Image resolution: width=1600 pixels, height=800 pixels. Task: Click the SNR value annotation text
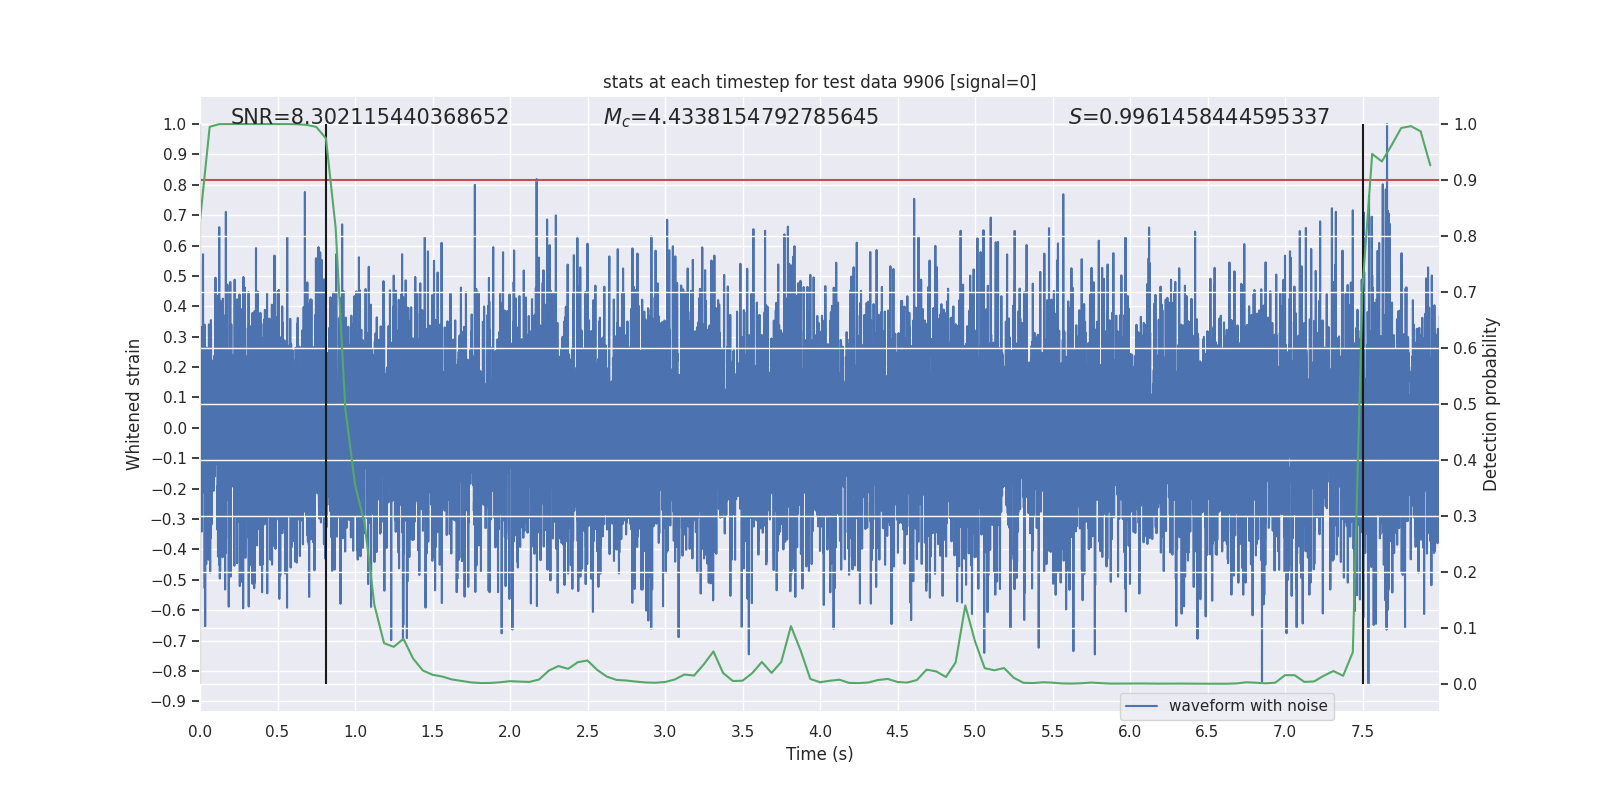369,117
